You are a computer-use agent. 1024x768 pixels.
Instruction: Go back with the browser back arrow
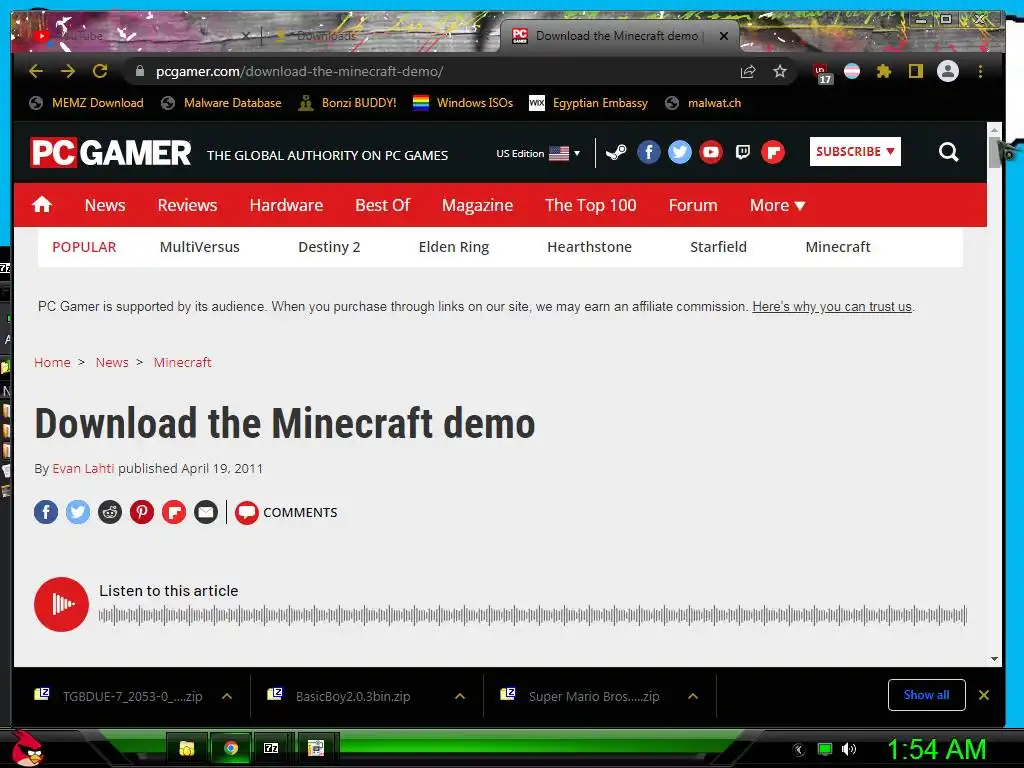pos(36,71)
